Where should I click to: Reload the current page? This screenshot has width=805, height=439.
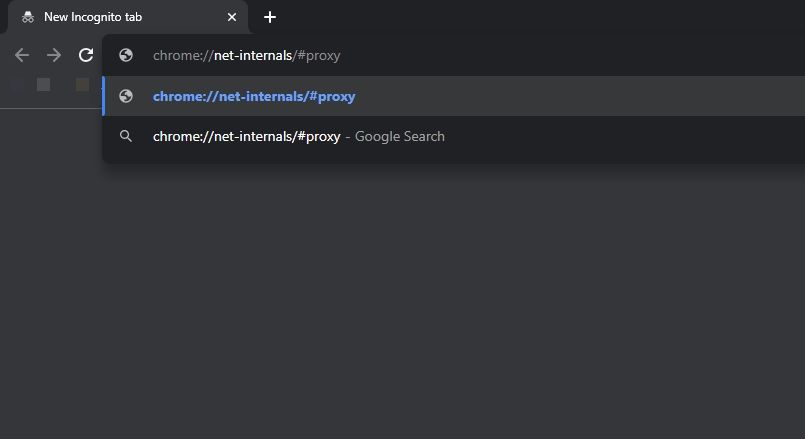86,55
